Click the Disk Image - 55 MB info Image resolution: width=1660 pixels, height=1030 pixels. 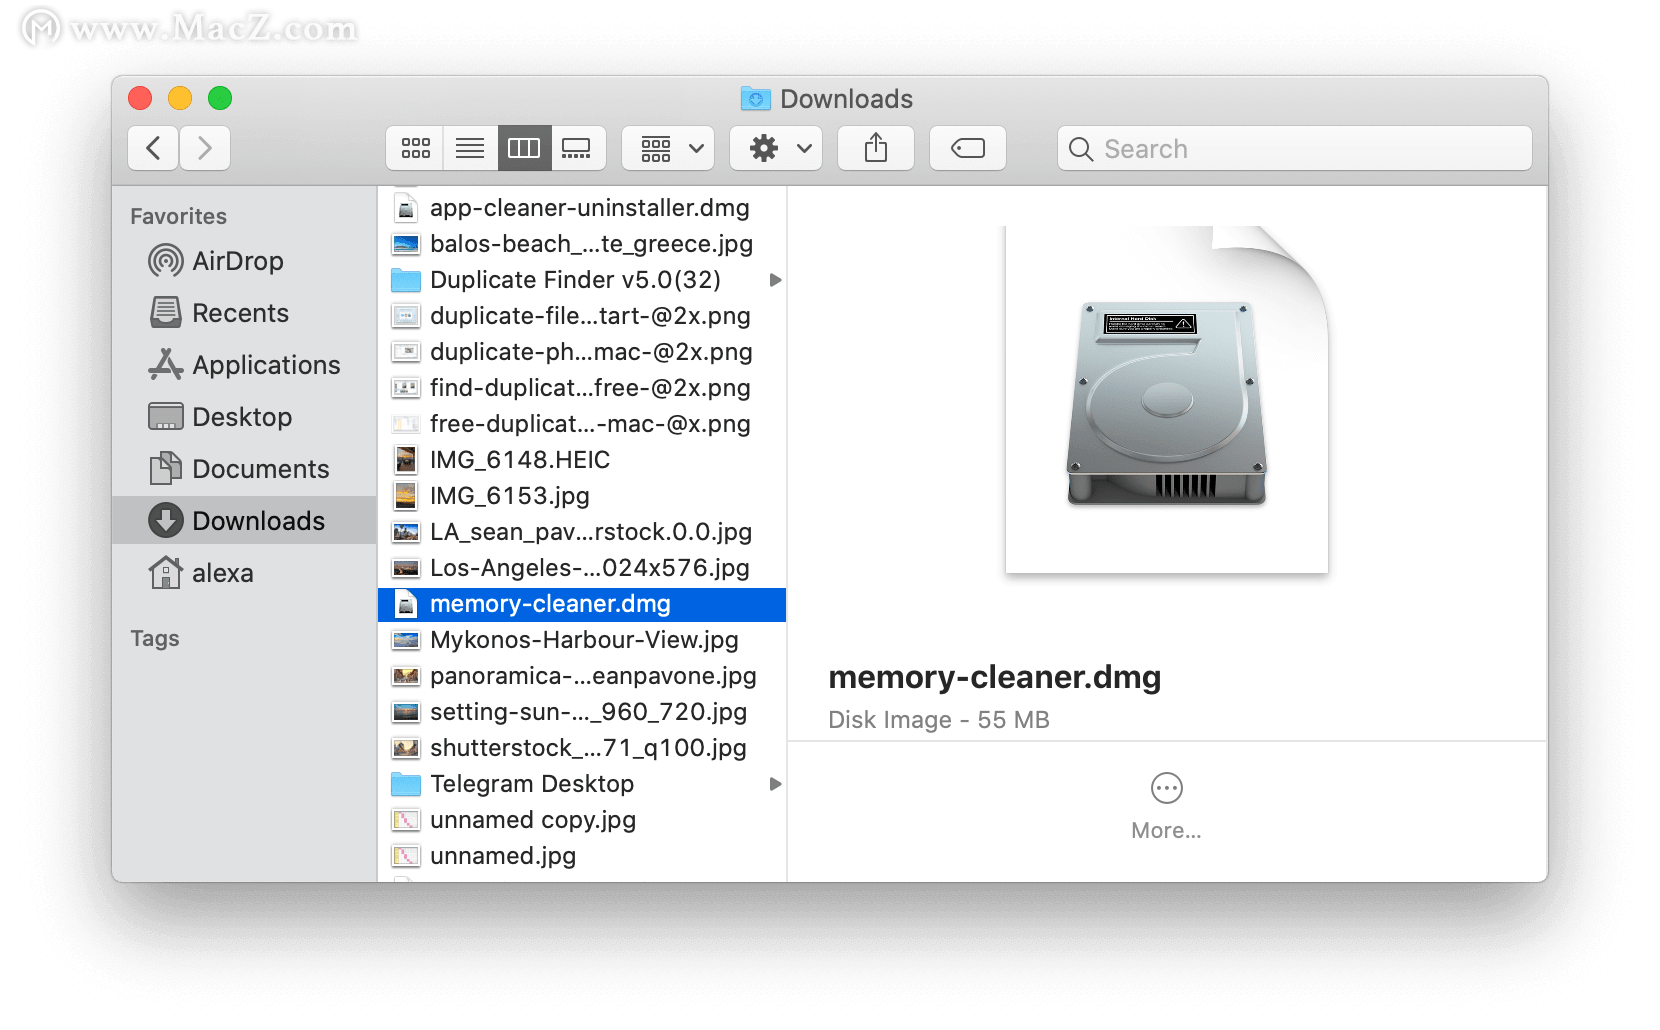pyautogui.click(x=939, y=720)
